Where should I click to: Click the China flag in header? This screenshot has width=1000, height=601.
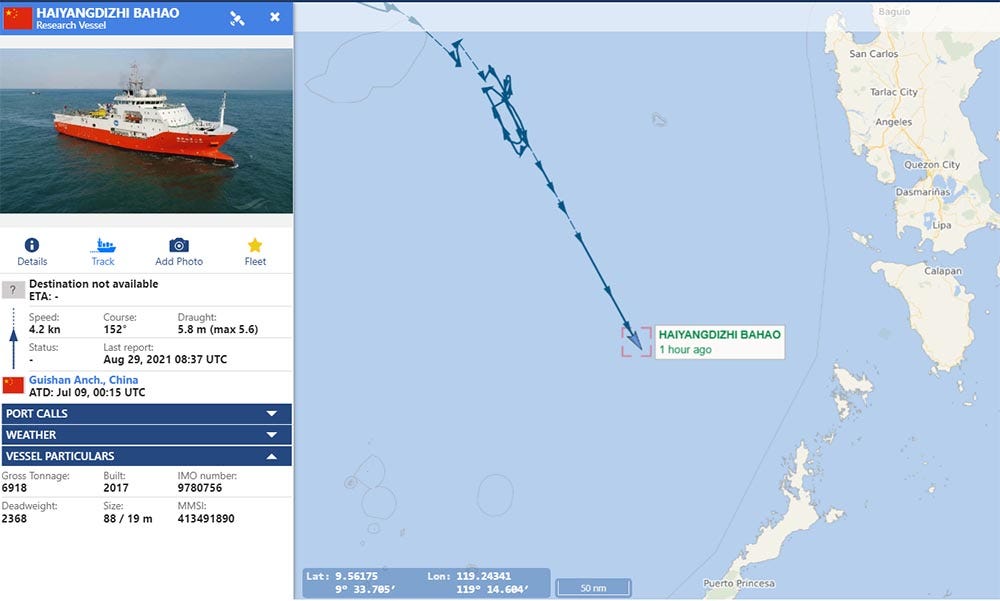[17, 19]
